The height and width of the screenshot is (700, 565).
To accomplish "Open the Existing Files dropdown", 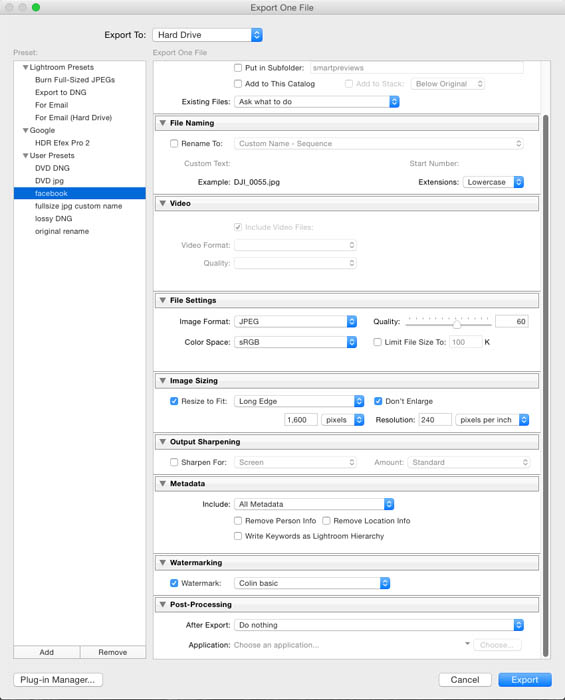I will 317,102.
